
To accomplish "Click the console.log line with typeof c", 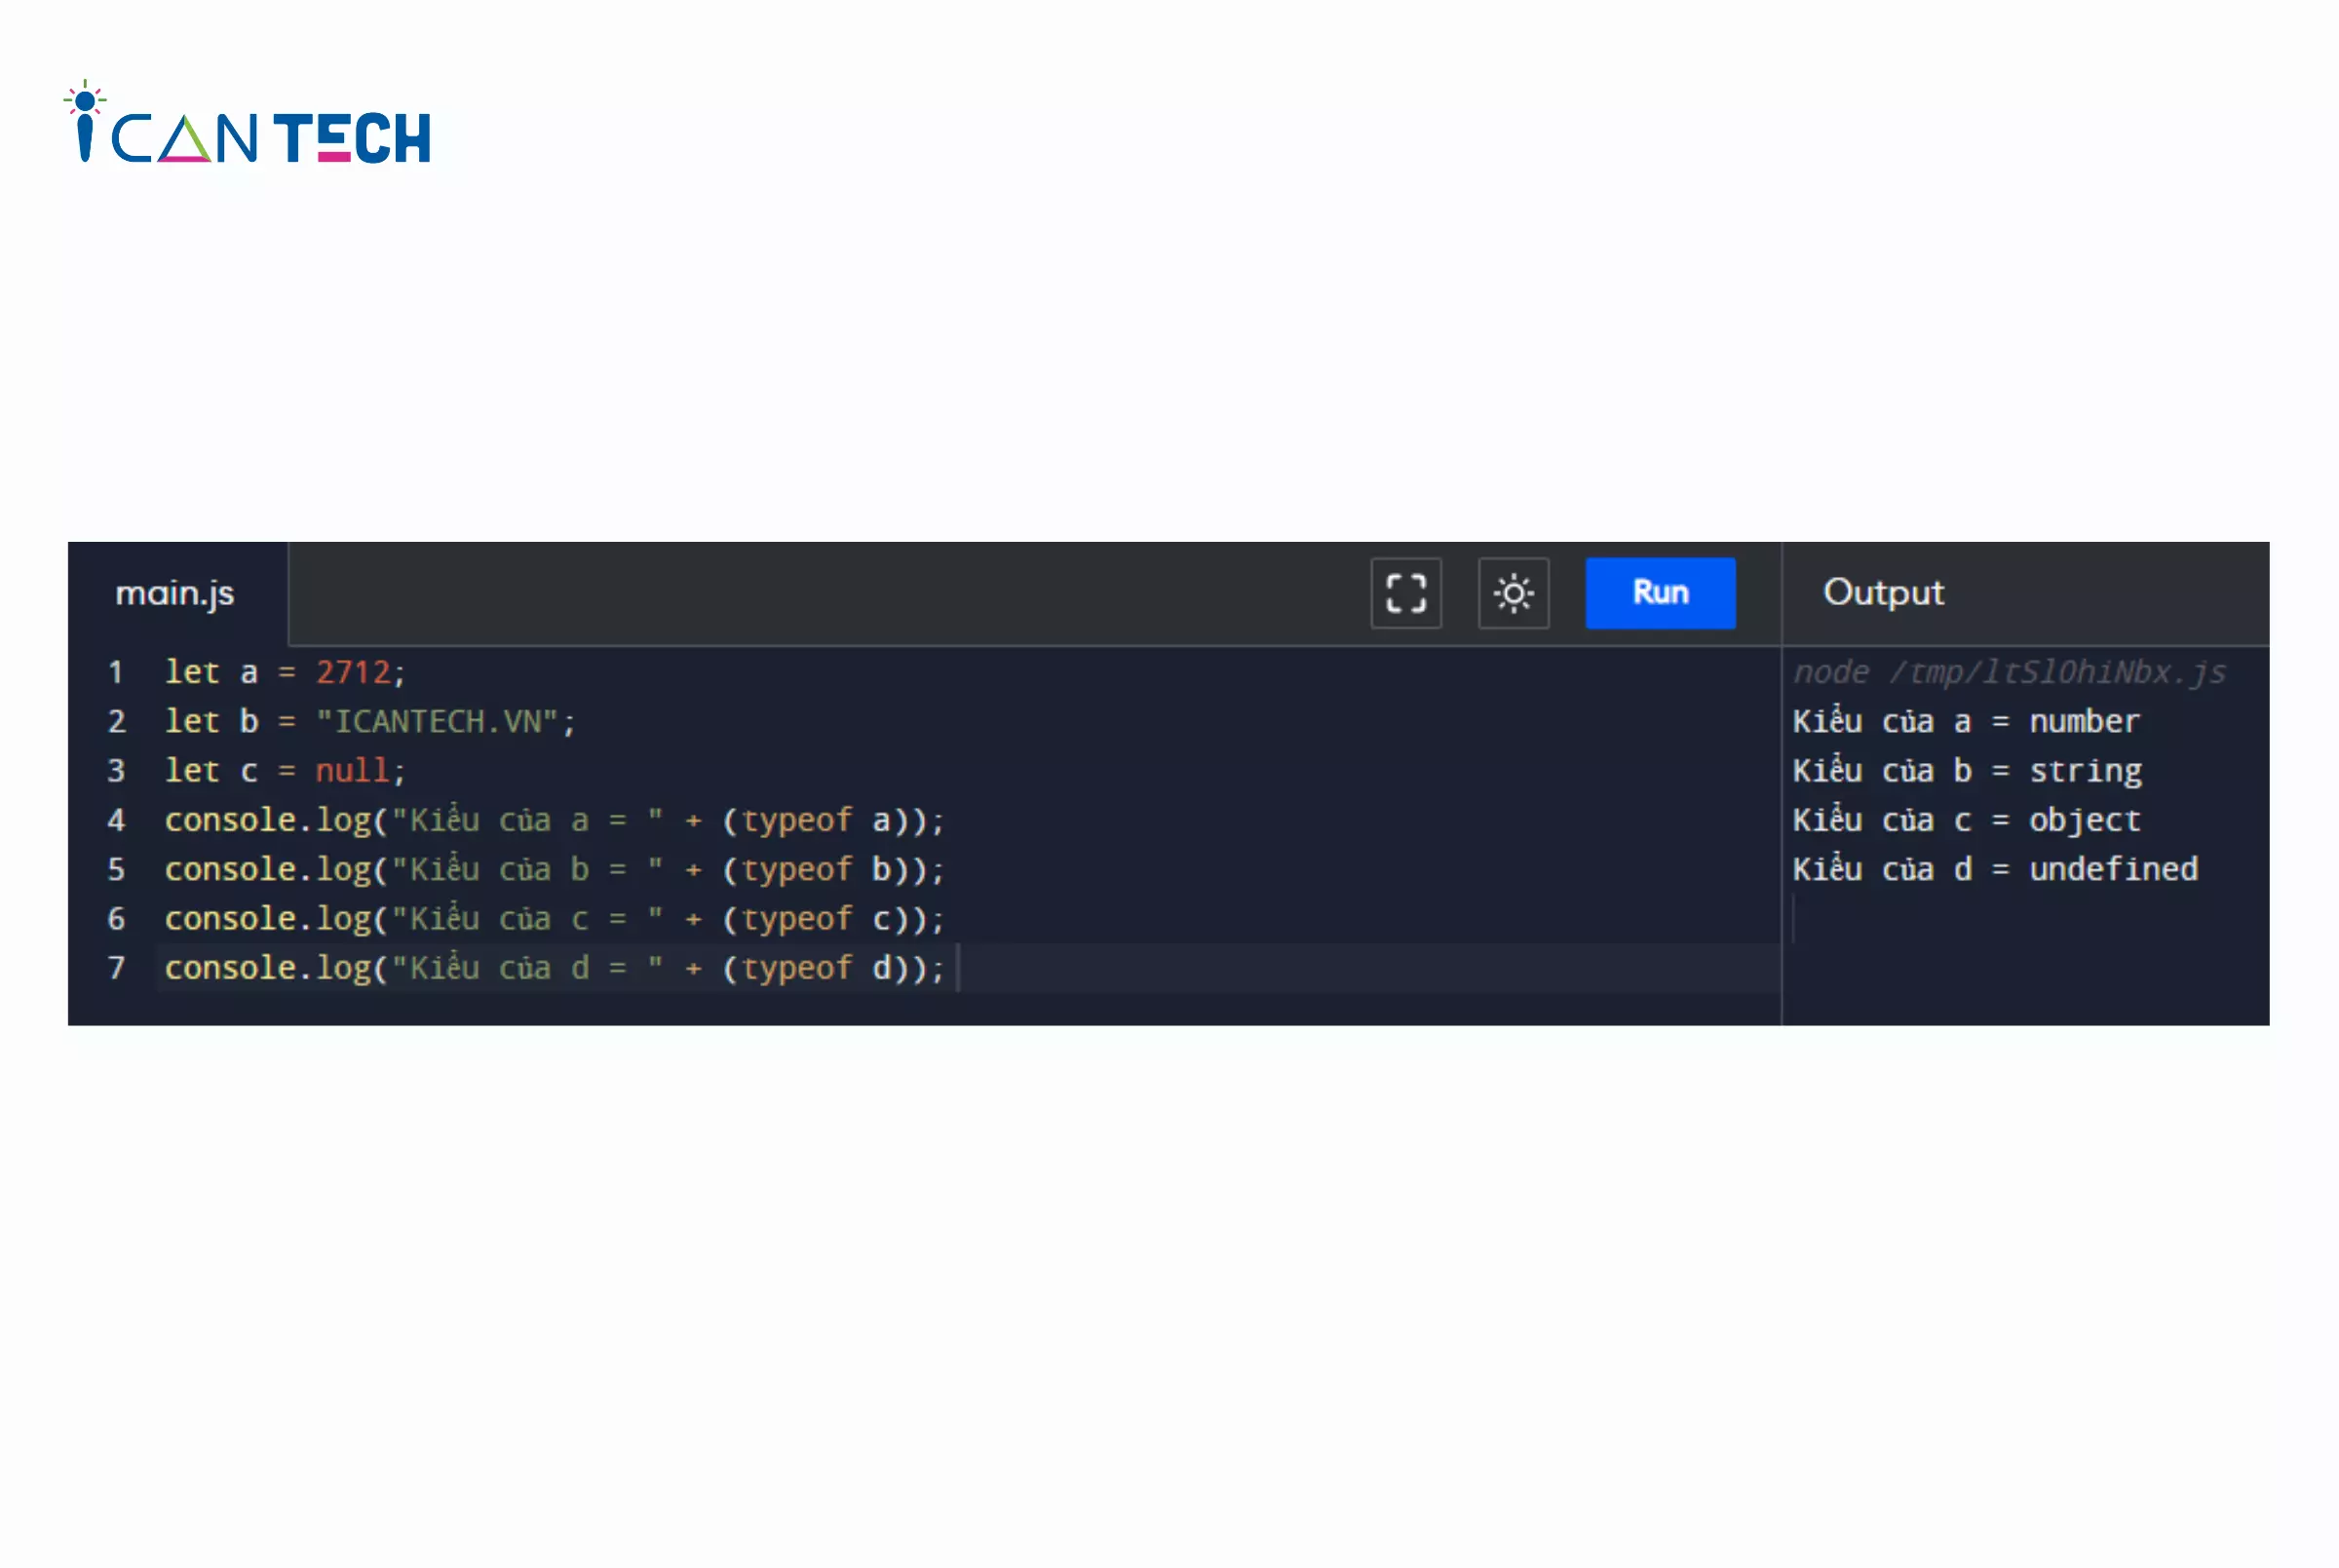I will [554, 918].
